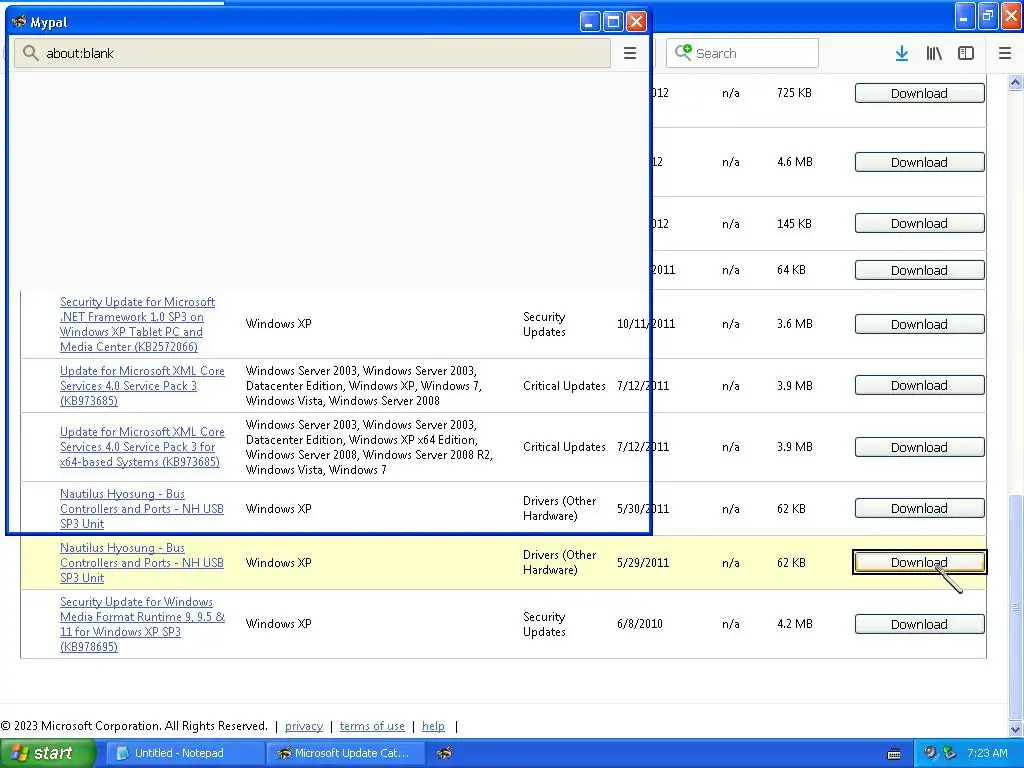Viewport: 1024px width, 768px height.
Task: Click the 4.2 MB size cell
Action: (795, 624)
